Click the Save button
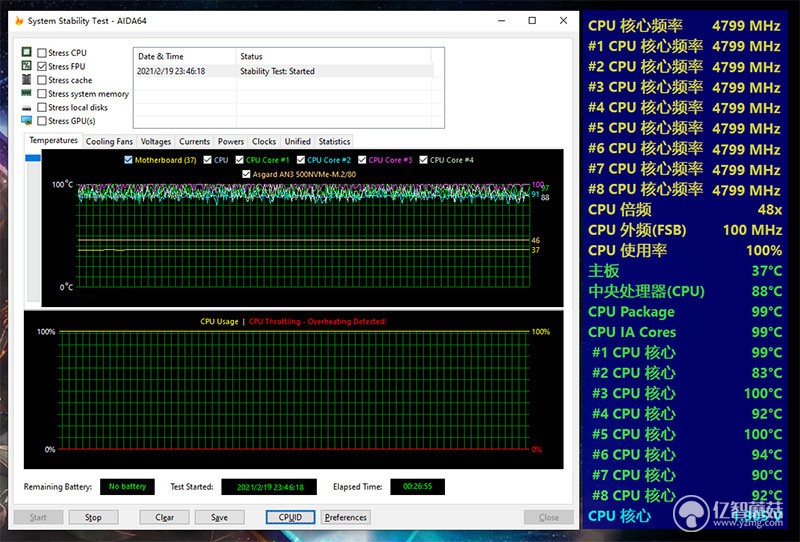The width and height of the screenshot is (800, 542). pyautogui.click(x=219, y=517)
